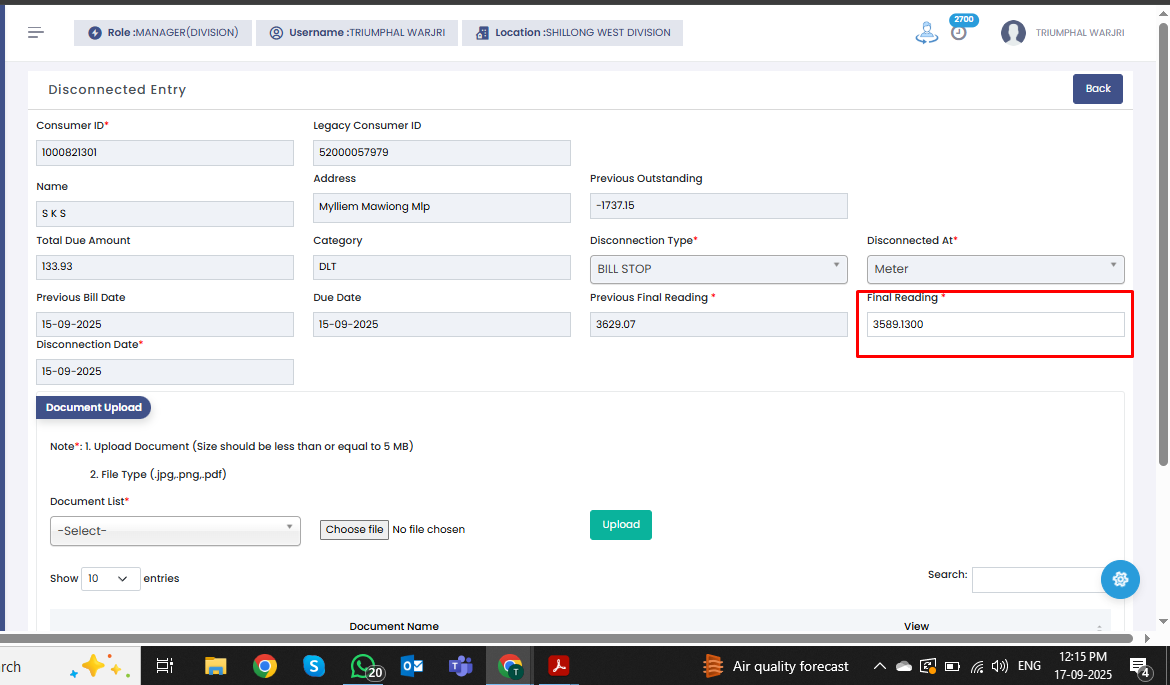1170x685 pixels.
Task: Show hidden system tray icons
Action: pyautogui.click(x=880, y=666)
